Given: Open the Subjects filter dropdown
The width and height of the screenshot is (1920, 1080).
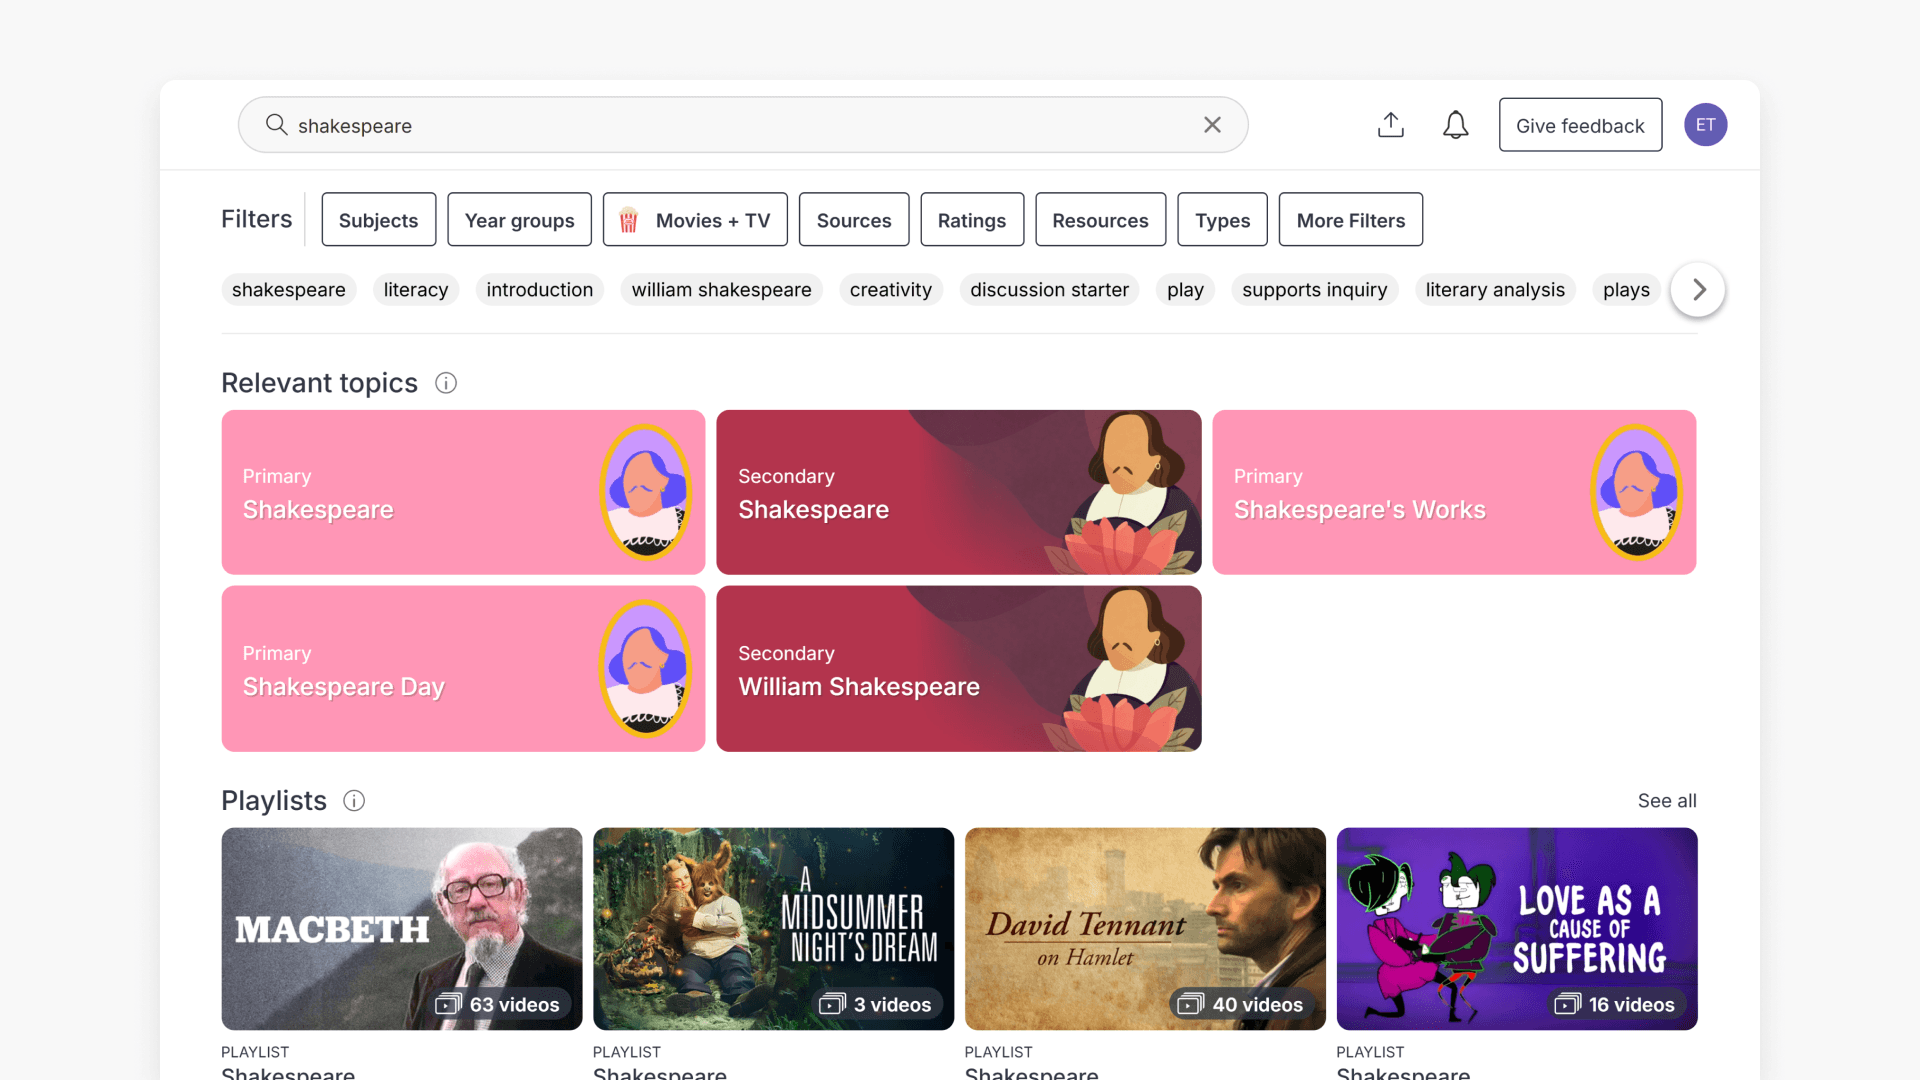Looking at the screenshot, I should pos(378,220).
